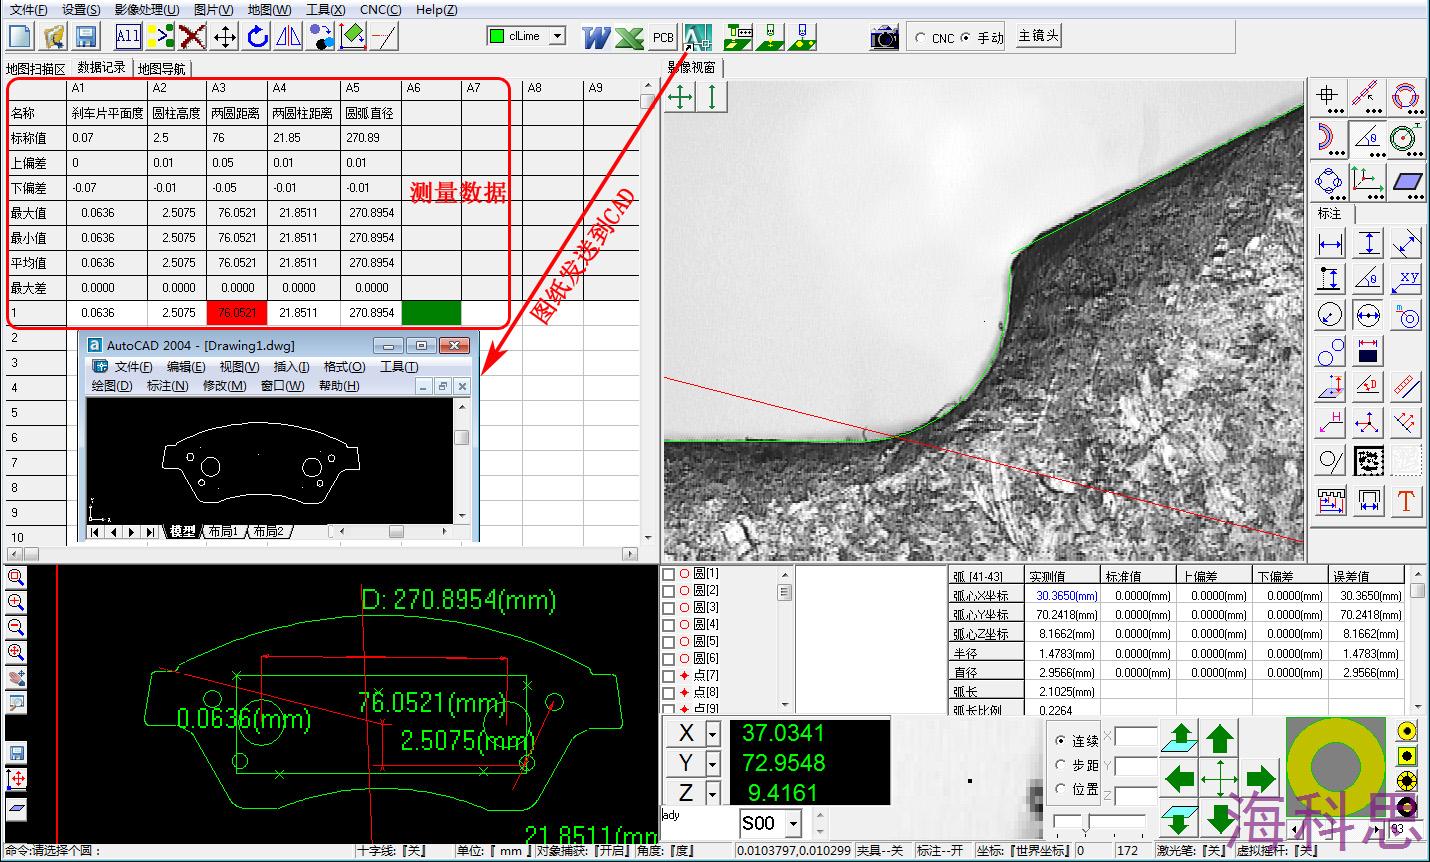Expand the S00 speed dropdown

click(x=794, y=823)
